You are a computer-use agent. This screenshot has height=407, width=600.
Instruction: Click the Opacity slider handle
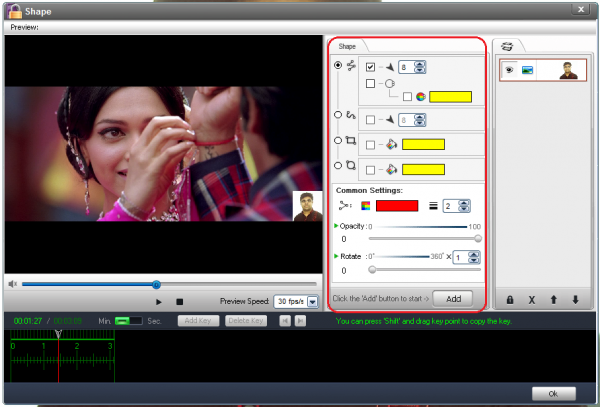[x=478, y=239]
